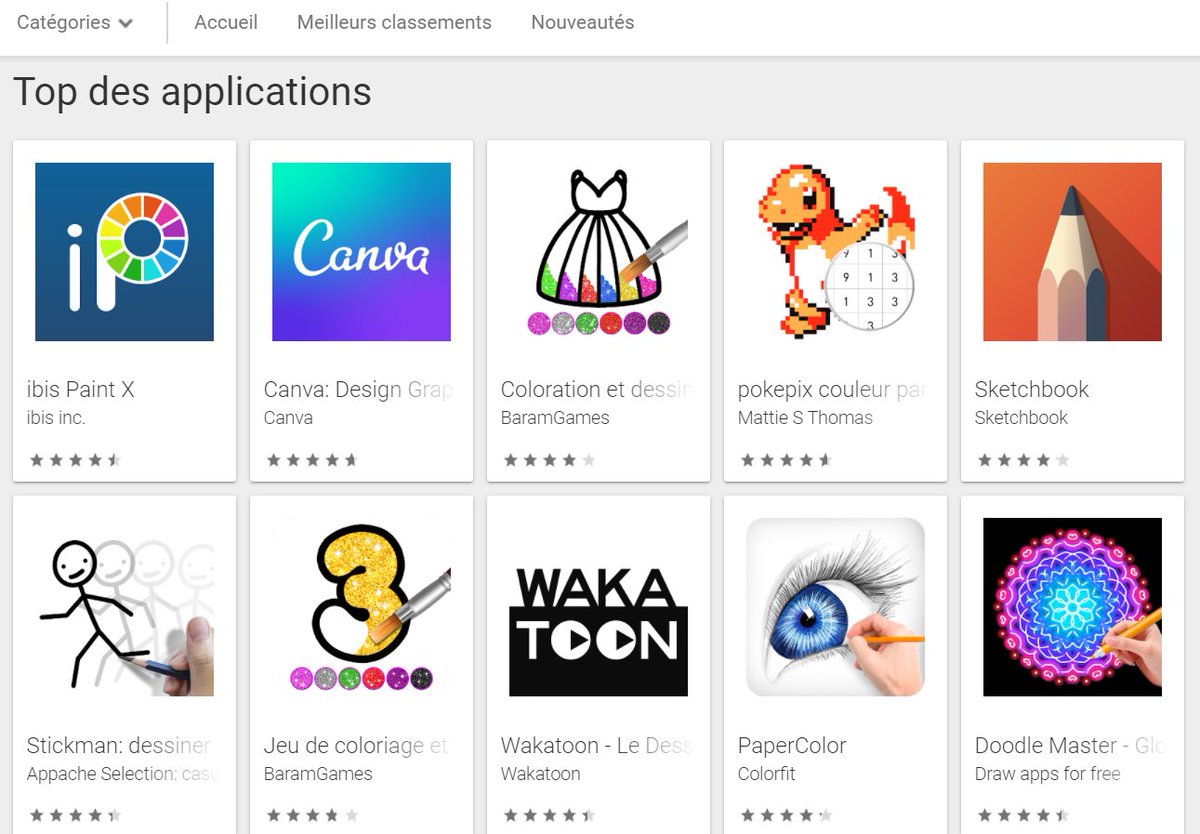
Task: Open the Meilleurs classements tab
Action: [394, 22]
